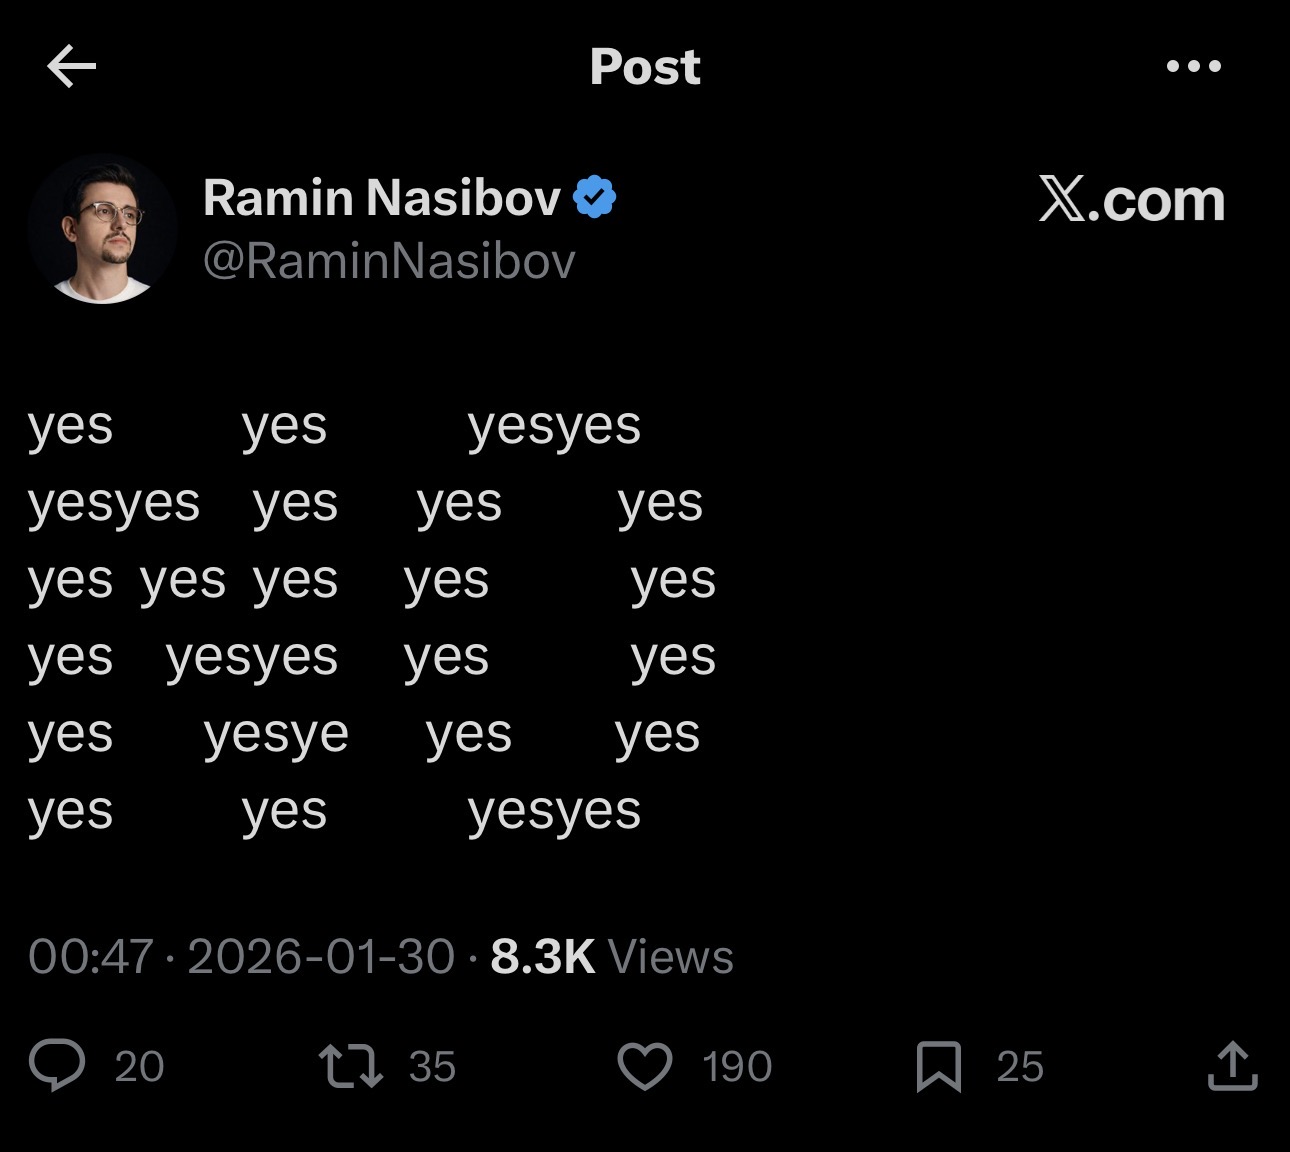
Task: Click the 8.3K Views counter
Action: (x=612, y=957)
